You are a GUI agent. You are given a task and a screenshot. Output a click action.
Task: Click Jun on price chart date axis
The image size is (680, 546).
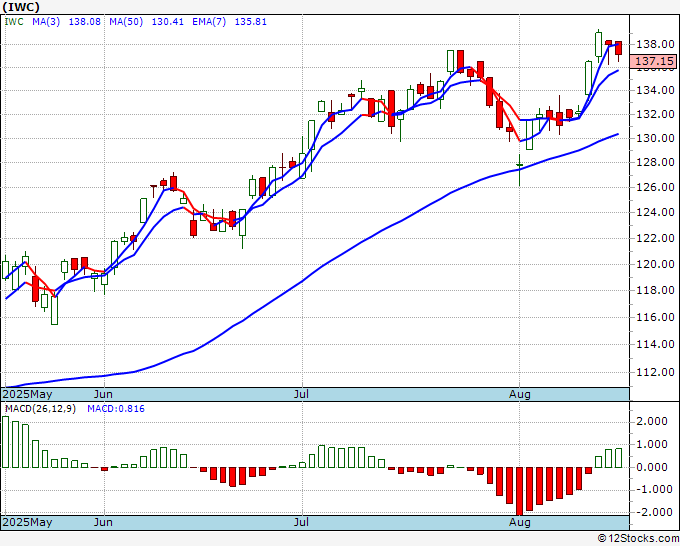103,395
